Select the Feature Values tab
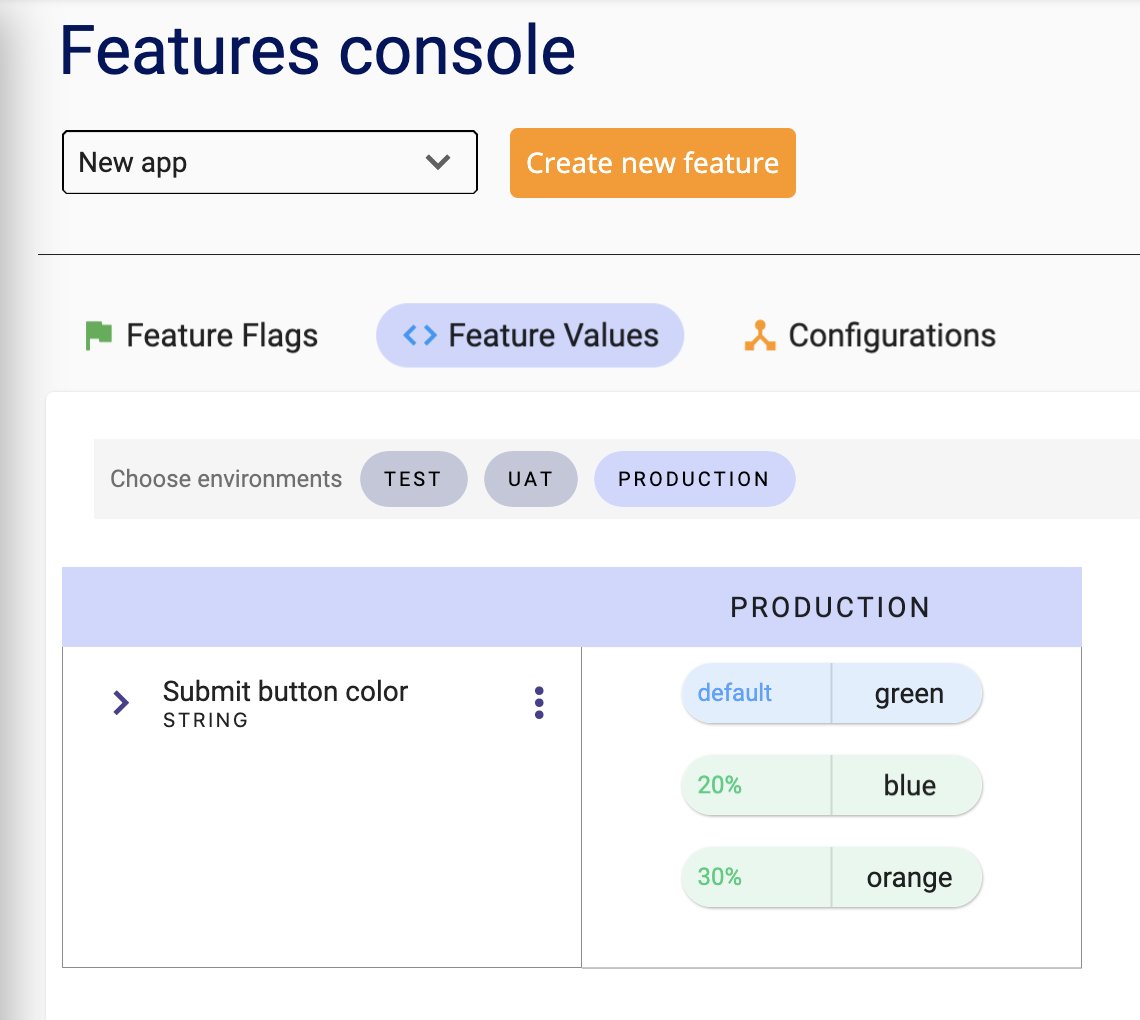 pyautogui.click(x=530, y=335)
